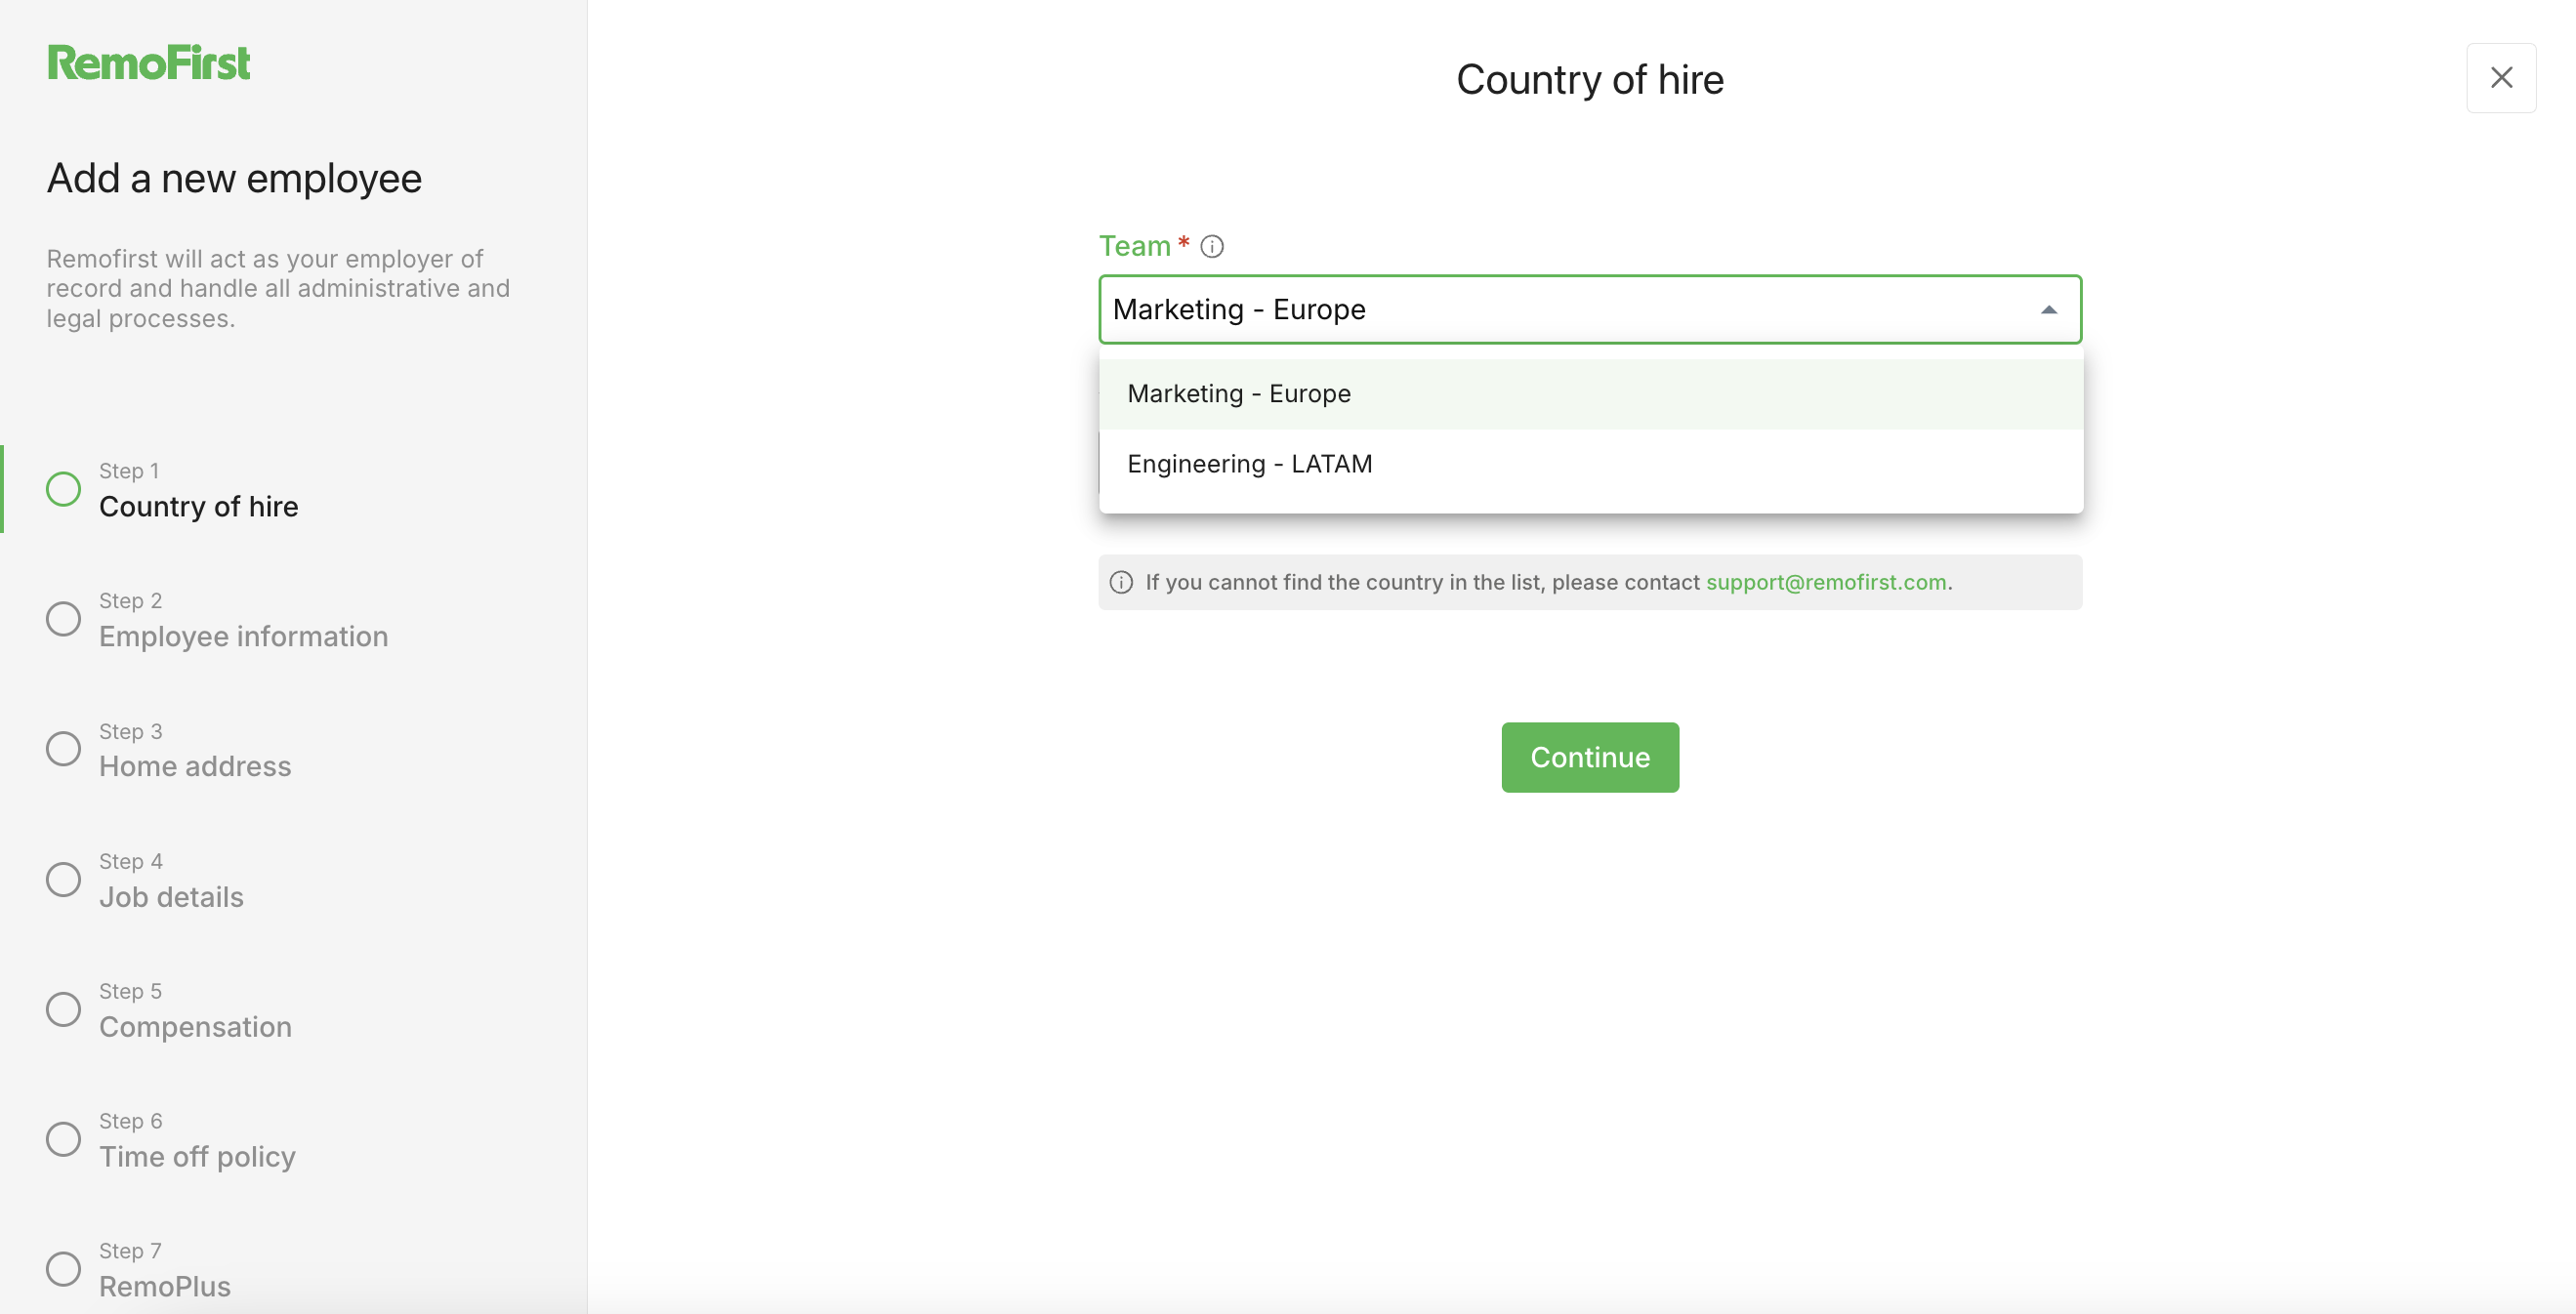Screen dimensions: 2576x1314
Task: Click the RemoFirst logo
Action: [x=148, y=63]
